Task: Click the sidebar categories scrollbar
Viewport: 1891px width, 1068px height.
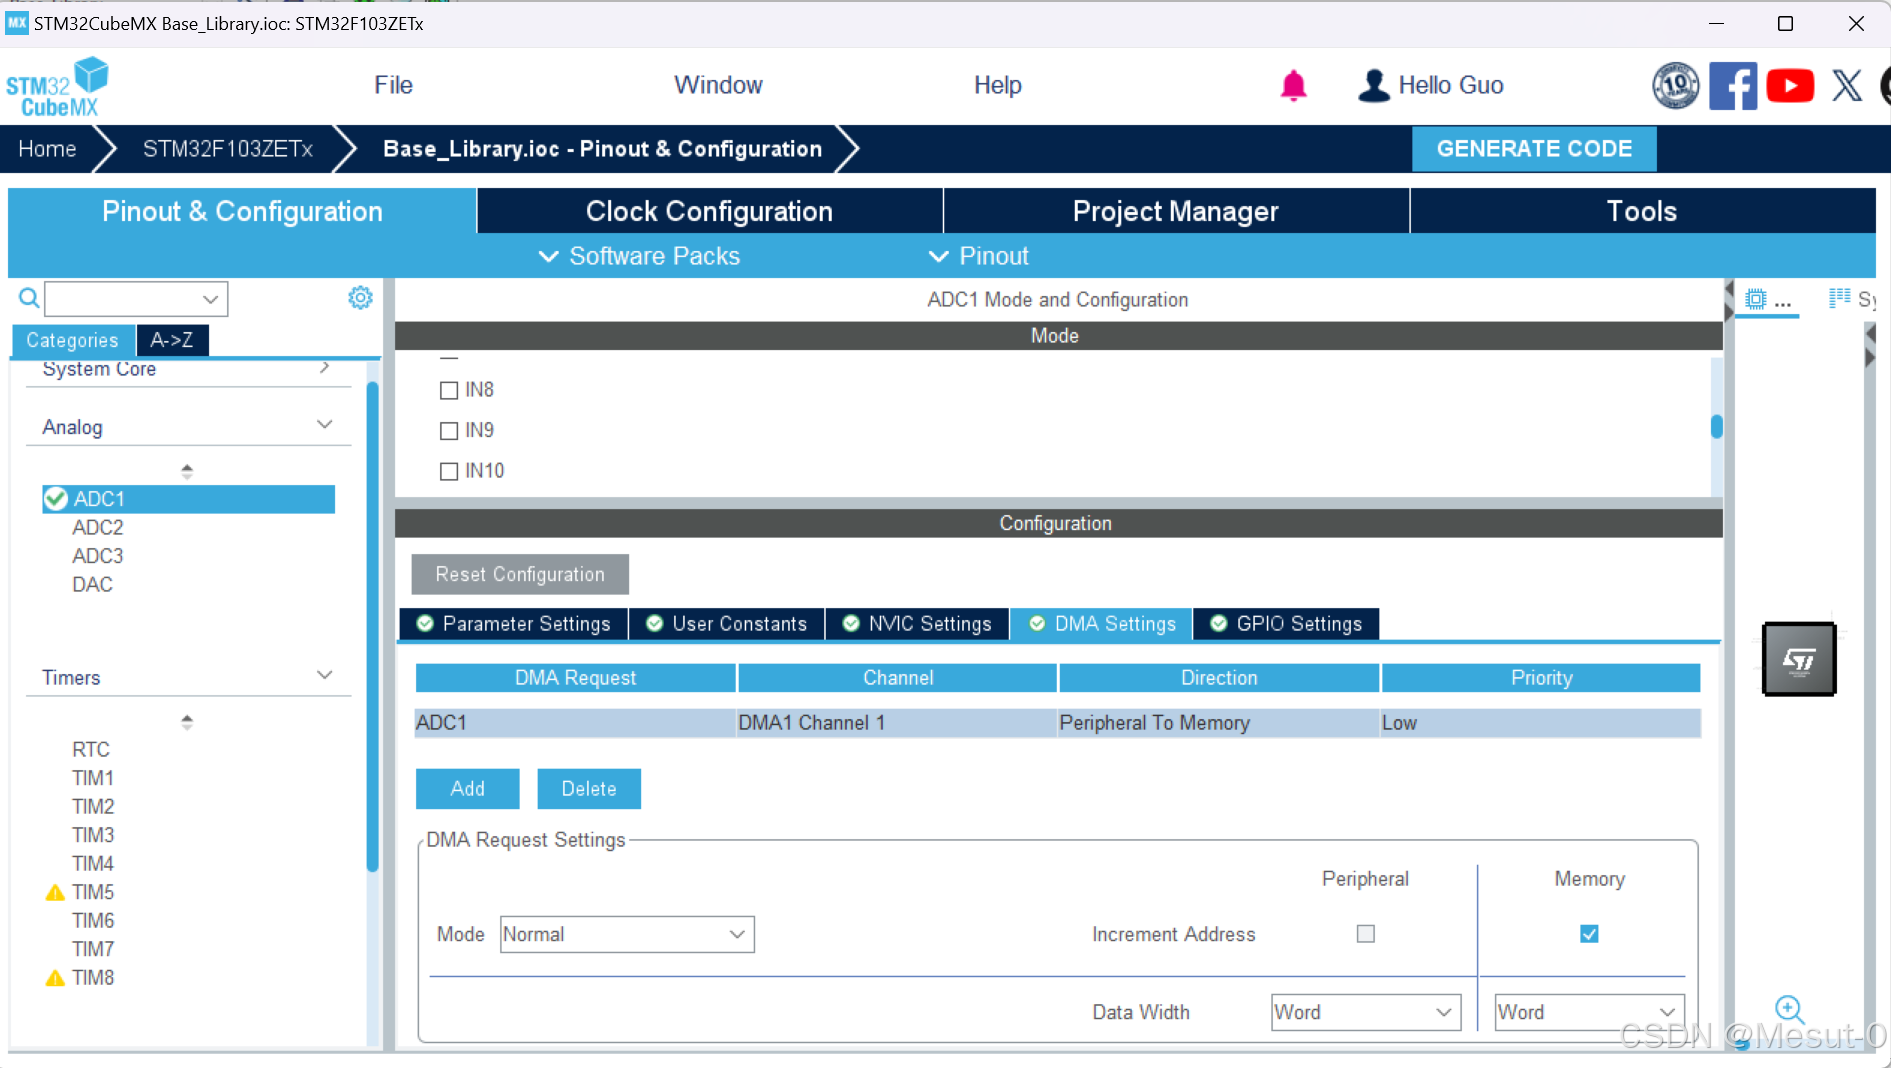Action: tap(372, 627)
